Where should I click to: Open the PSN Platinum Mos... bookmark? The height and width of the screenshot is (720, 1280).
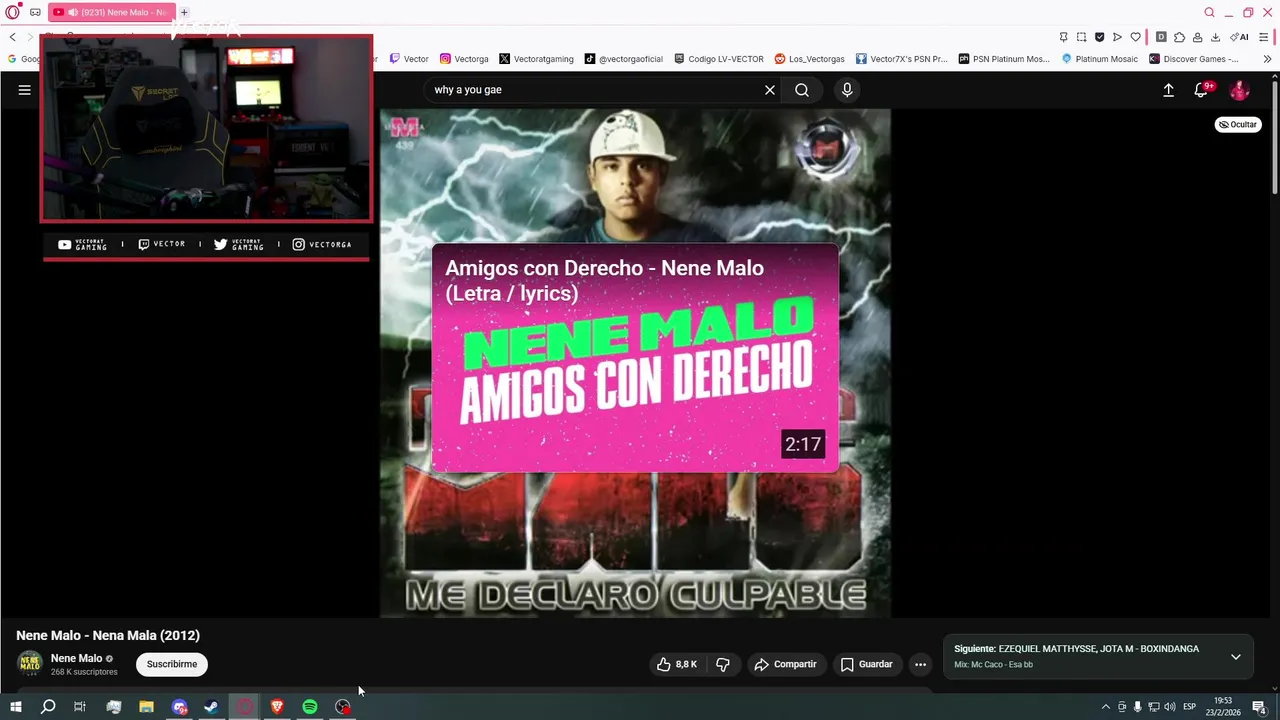pyautogui.click(x=1004, y=59)
